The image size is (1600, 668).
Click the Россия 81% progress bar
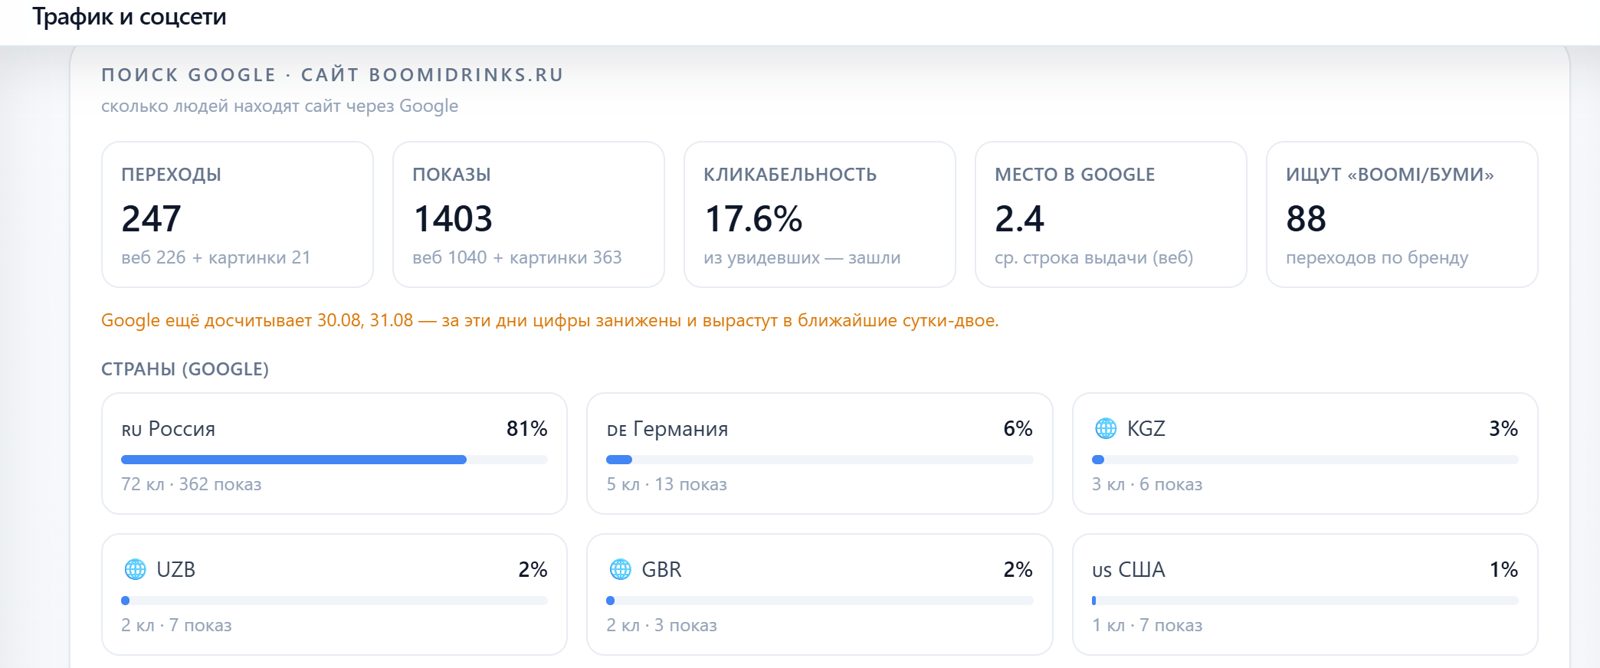point(334,460)
